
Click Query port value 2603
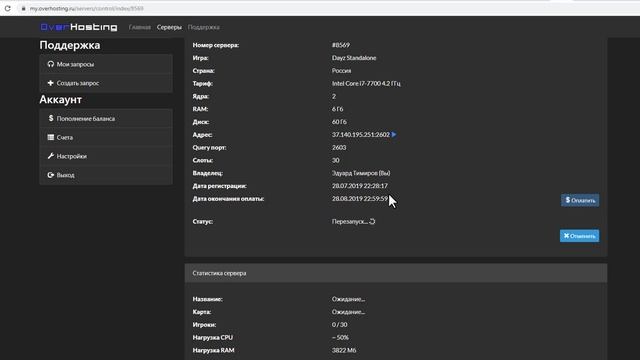point(339,147)
